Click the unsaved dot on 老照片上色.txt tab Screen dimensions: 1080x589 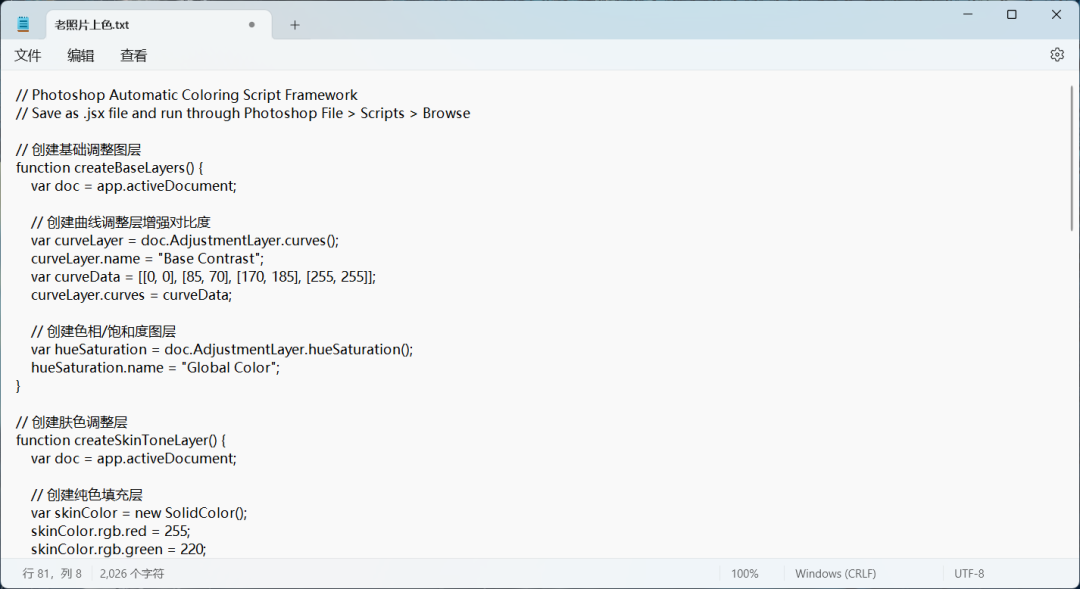click(252, 25)
